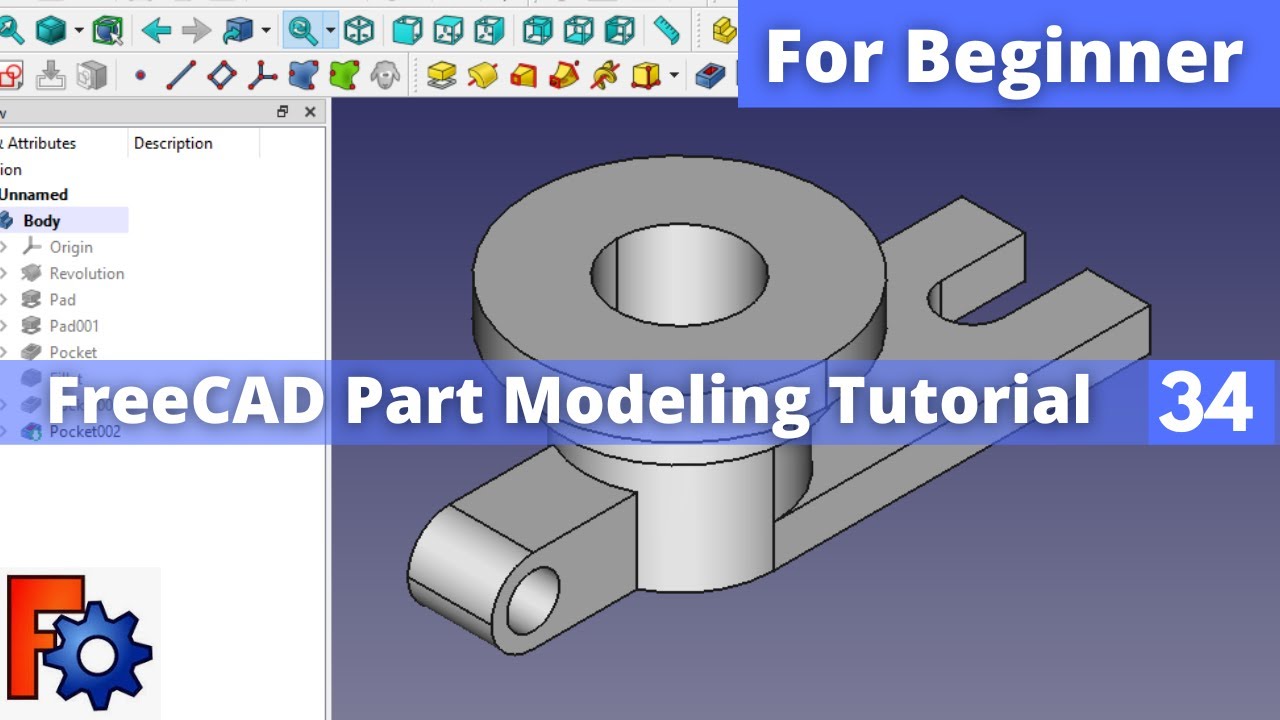The width and height of the screenshot is (1280, 720).
Task: Select Revolution feature in tree
Action: [x=87, y=273]
